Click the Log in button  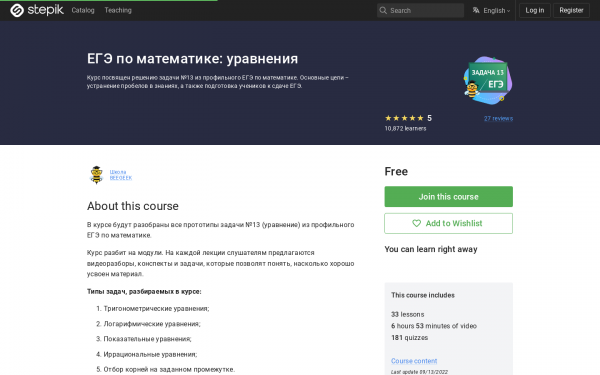[535, 10]
